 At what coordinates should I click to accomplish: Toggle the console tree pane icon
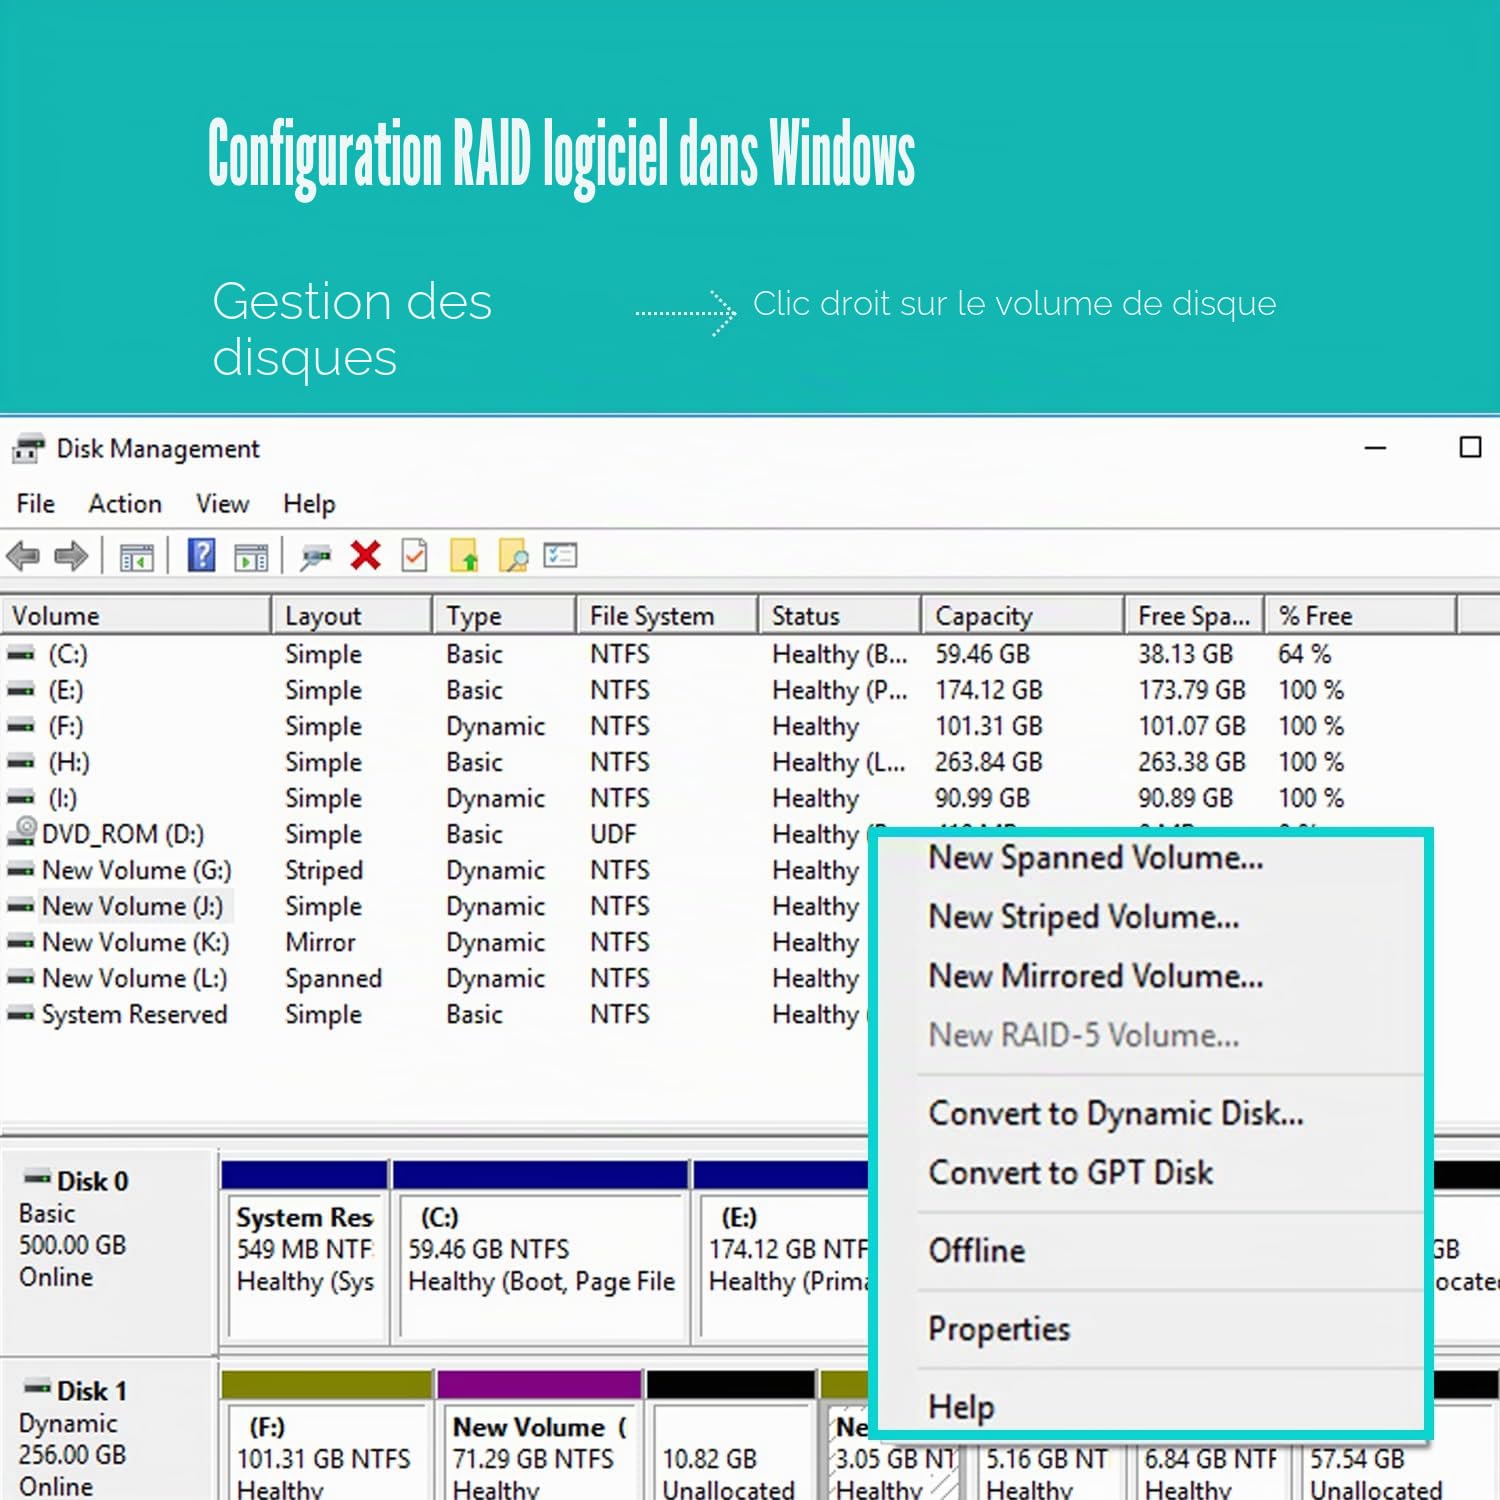point(137,557)
